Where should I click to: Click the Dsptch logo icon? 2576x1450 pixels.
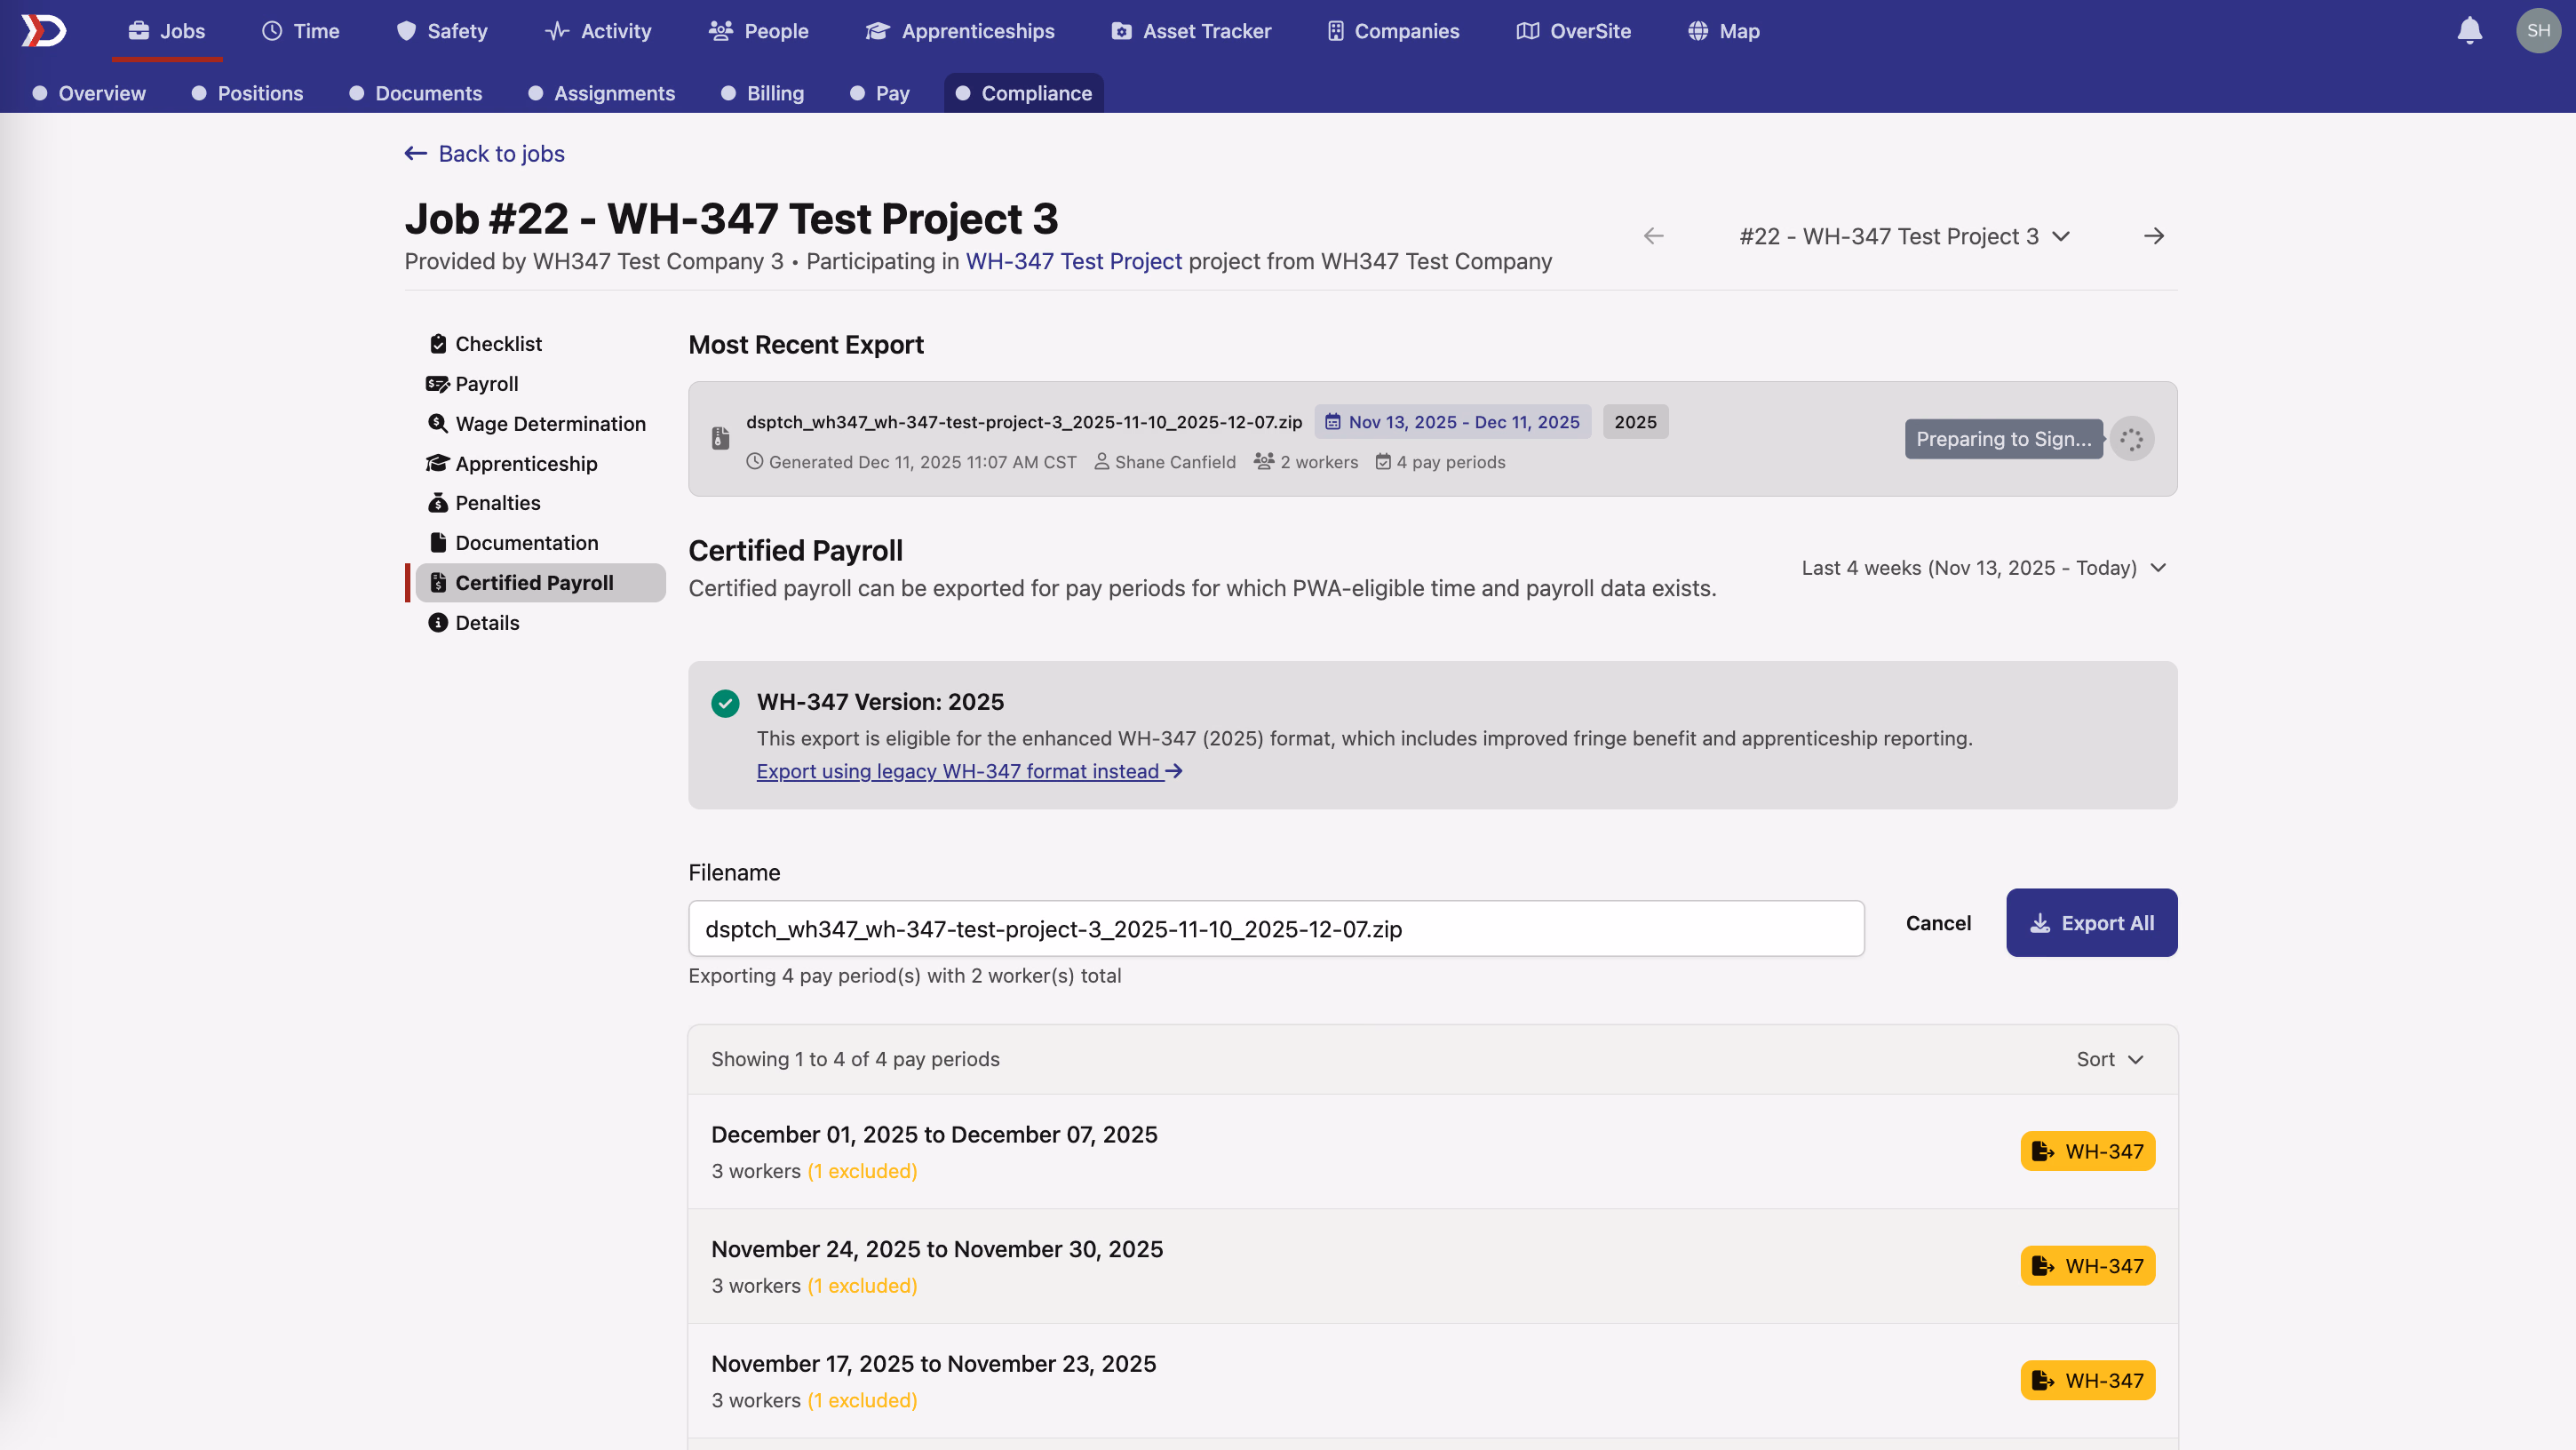pos(44,31)
